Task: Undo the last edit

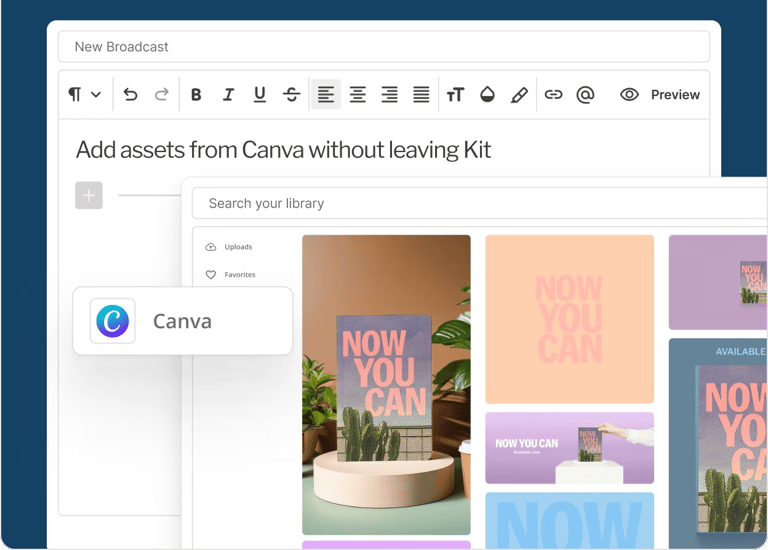Action: (x=130, y=94)
